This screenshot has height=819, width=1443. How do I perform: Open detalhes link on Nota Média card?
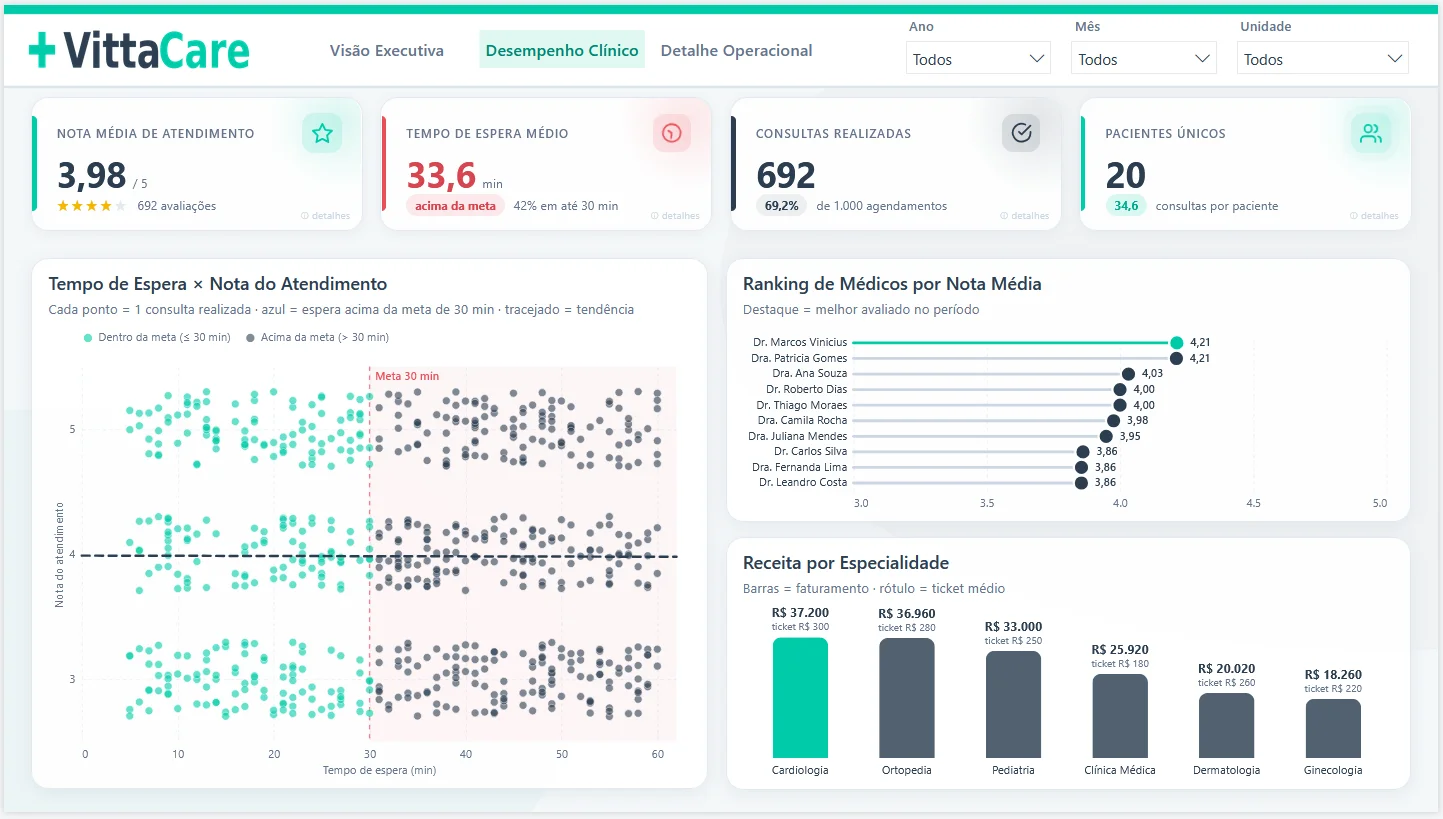click(326, 216)
